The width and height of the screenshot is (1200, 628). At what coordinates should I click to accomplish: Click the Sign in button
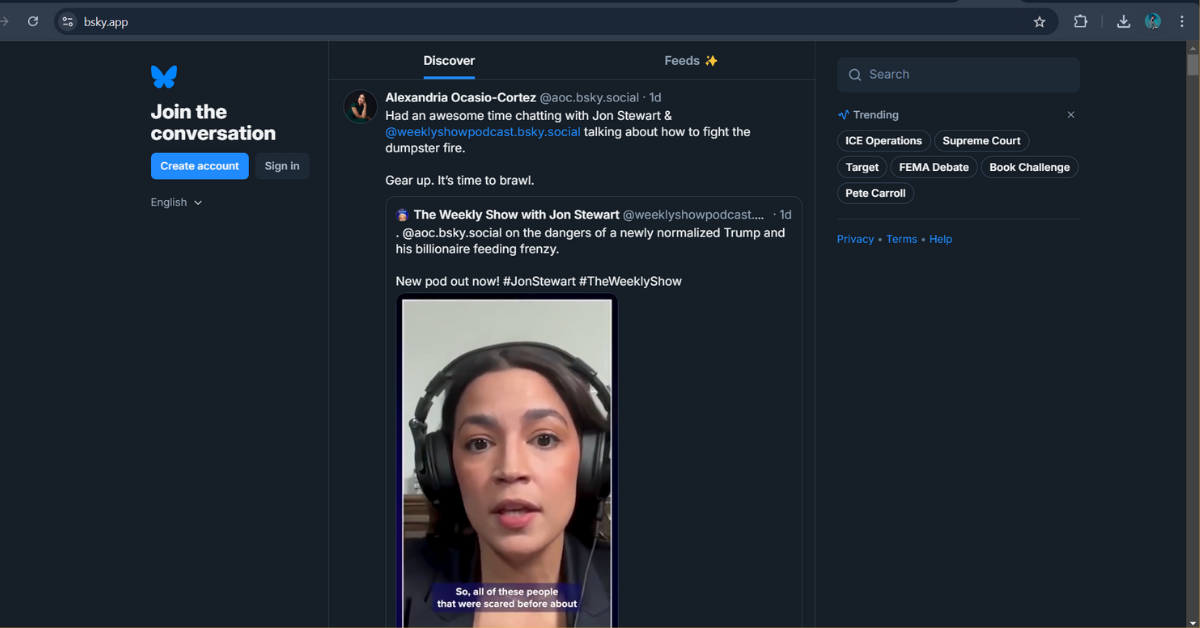tap(282, 166)
